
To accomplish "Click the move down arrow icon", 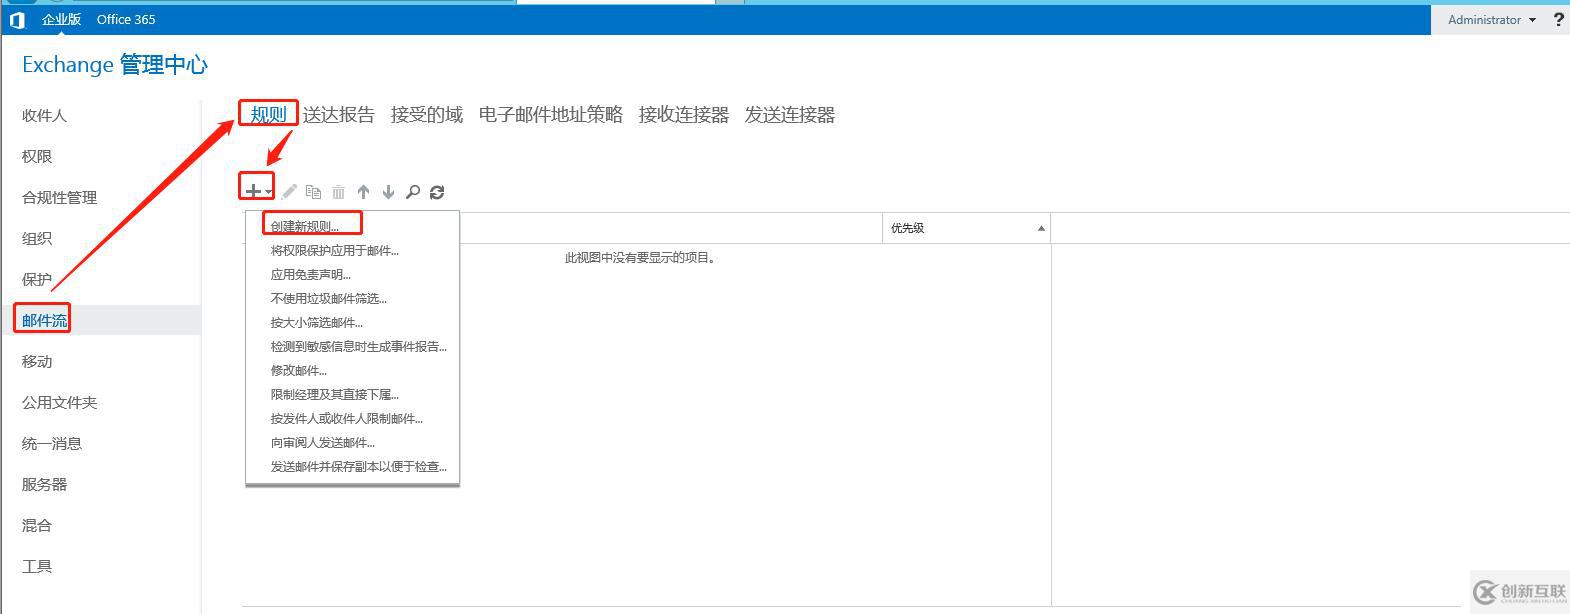I will (x=388, y=192).
